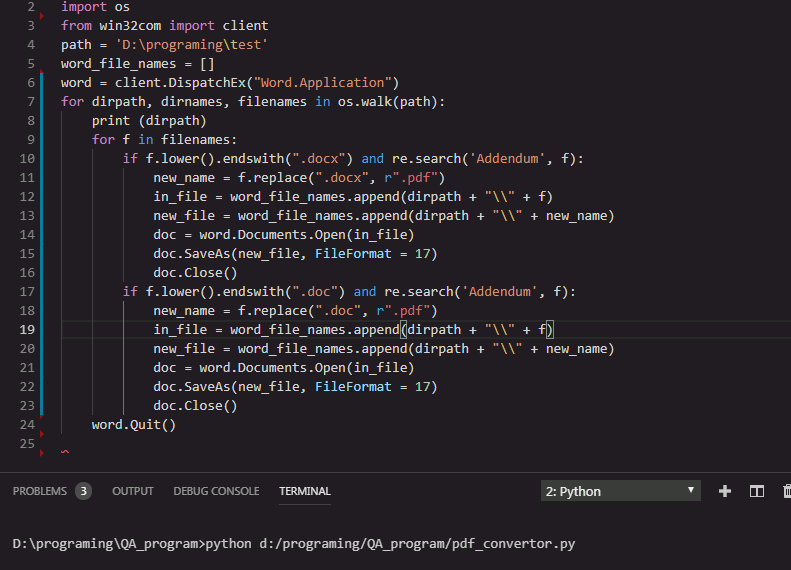Click "re.search('Addendum', f)" on line 10

[x=484, y=159]
